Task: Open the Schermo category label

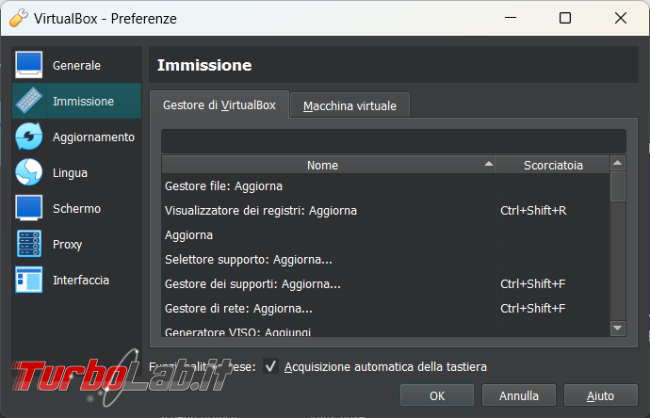Action: (77, 209)
